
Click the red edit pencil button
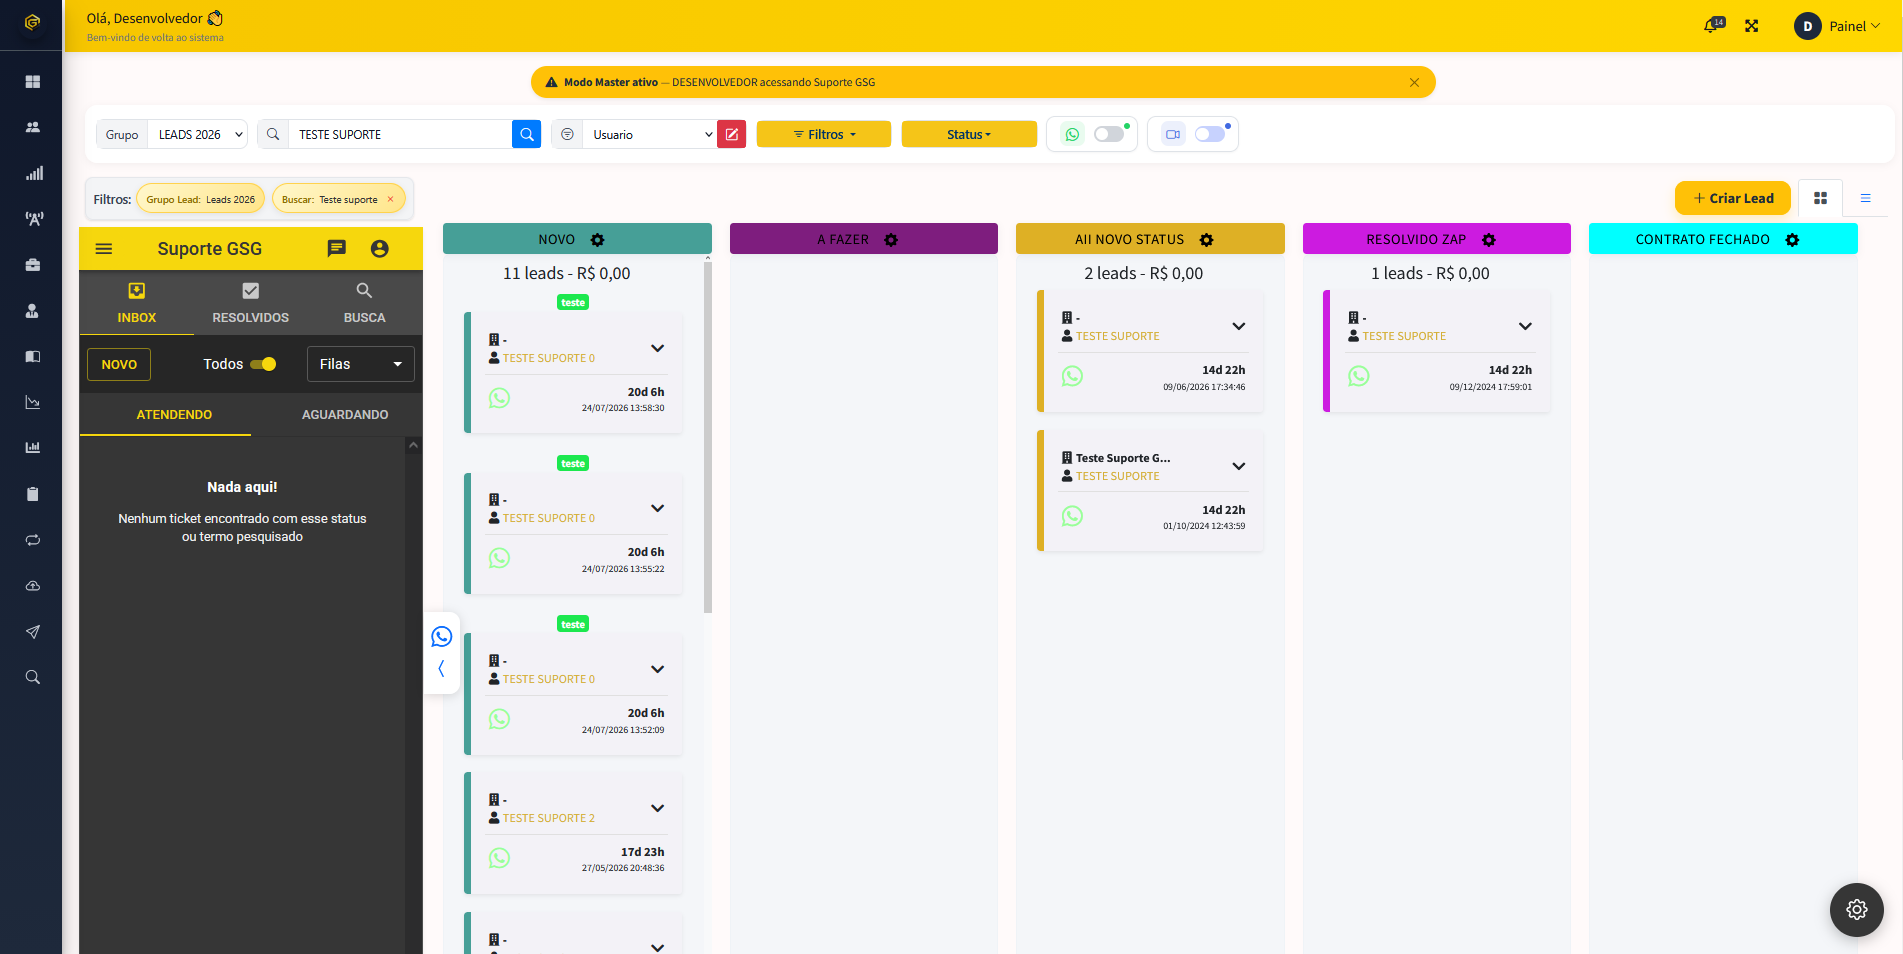coord(732,134)
